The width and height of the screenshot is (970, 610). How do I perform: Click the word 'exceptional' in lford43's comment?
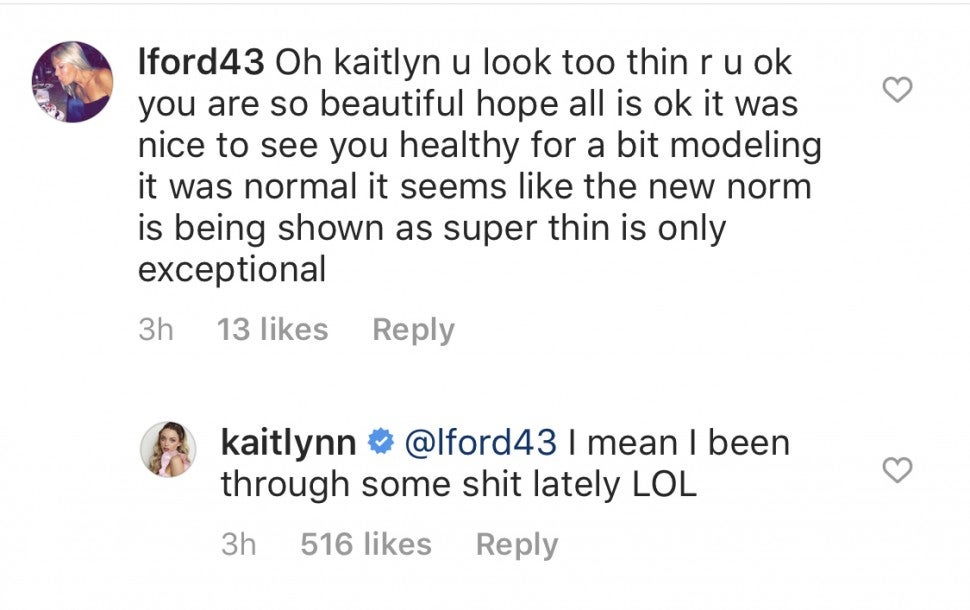232,270
